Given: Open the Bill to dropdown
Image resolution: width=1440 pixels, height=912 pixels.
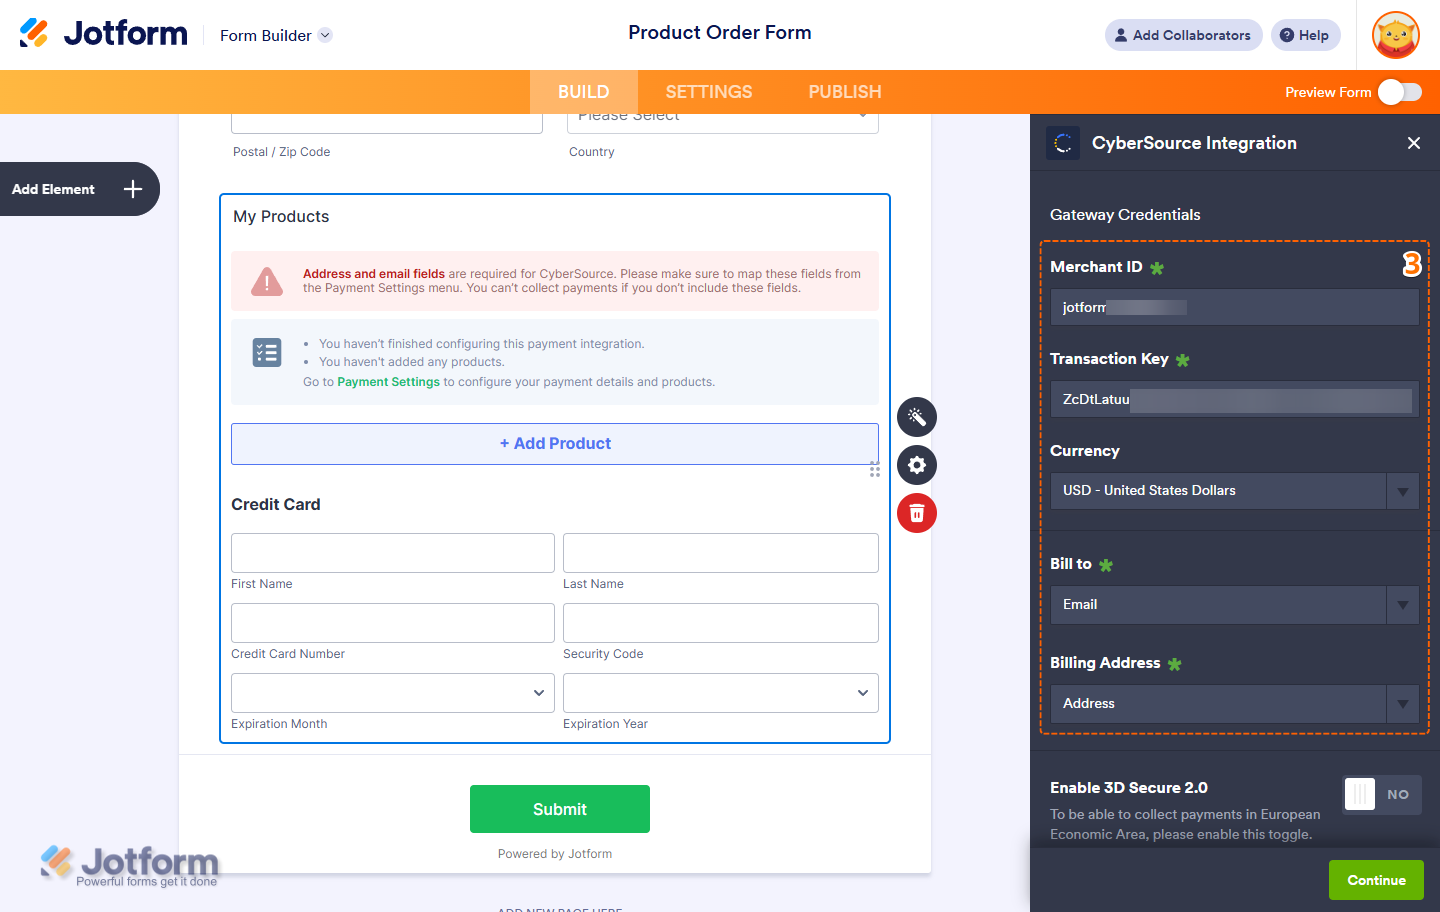Looking at the screenshot, I should click(1234, 605).
